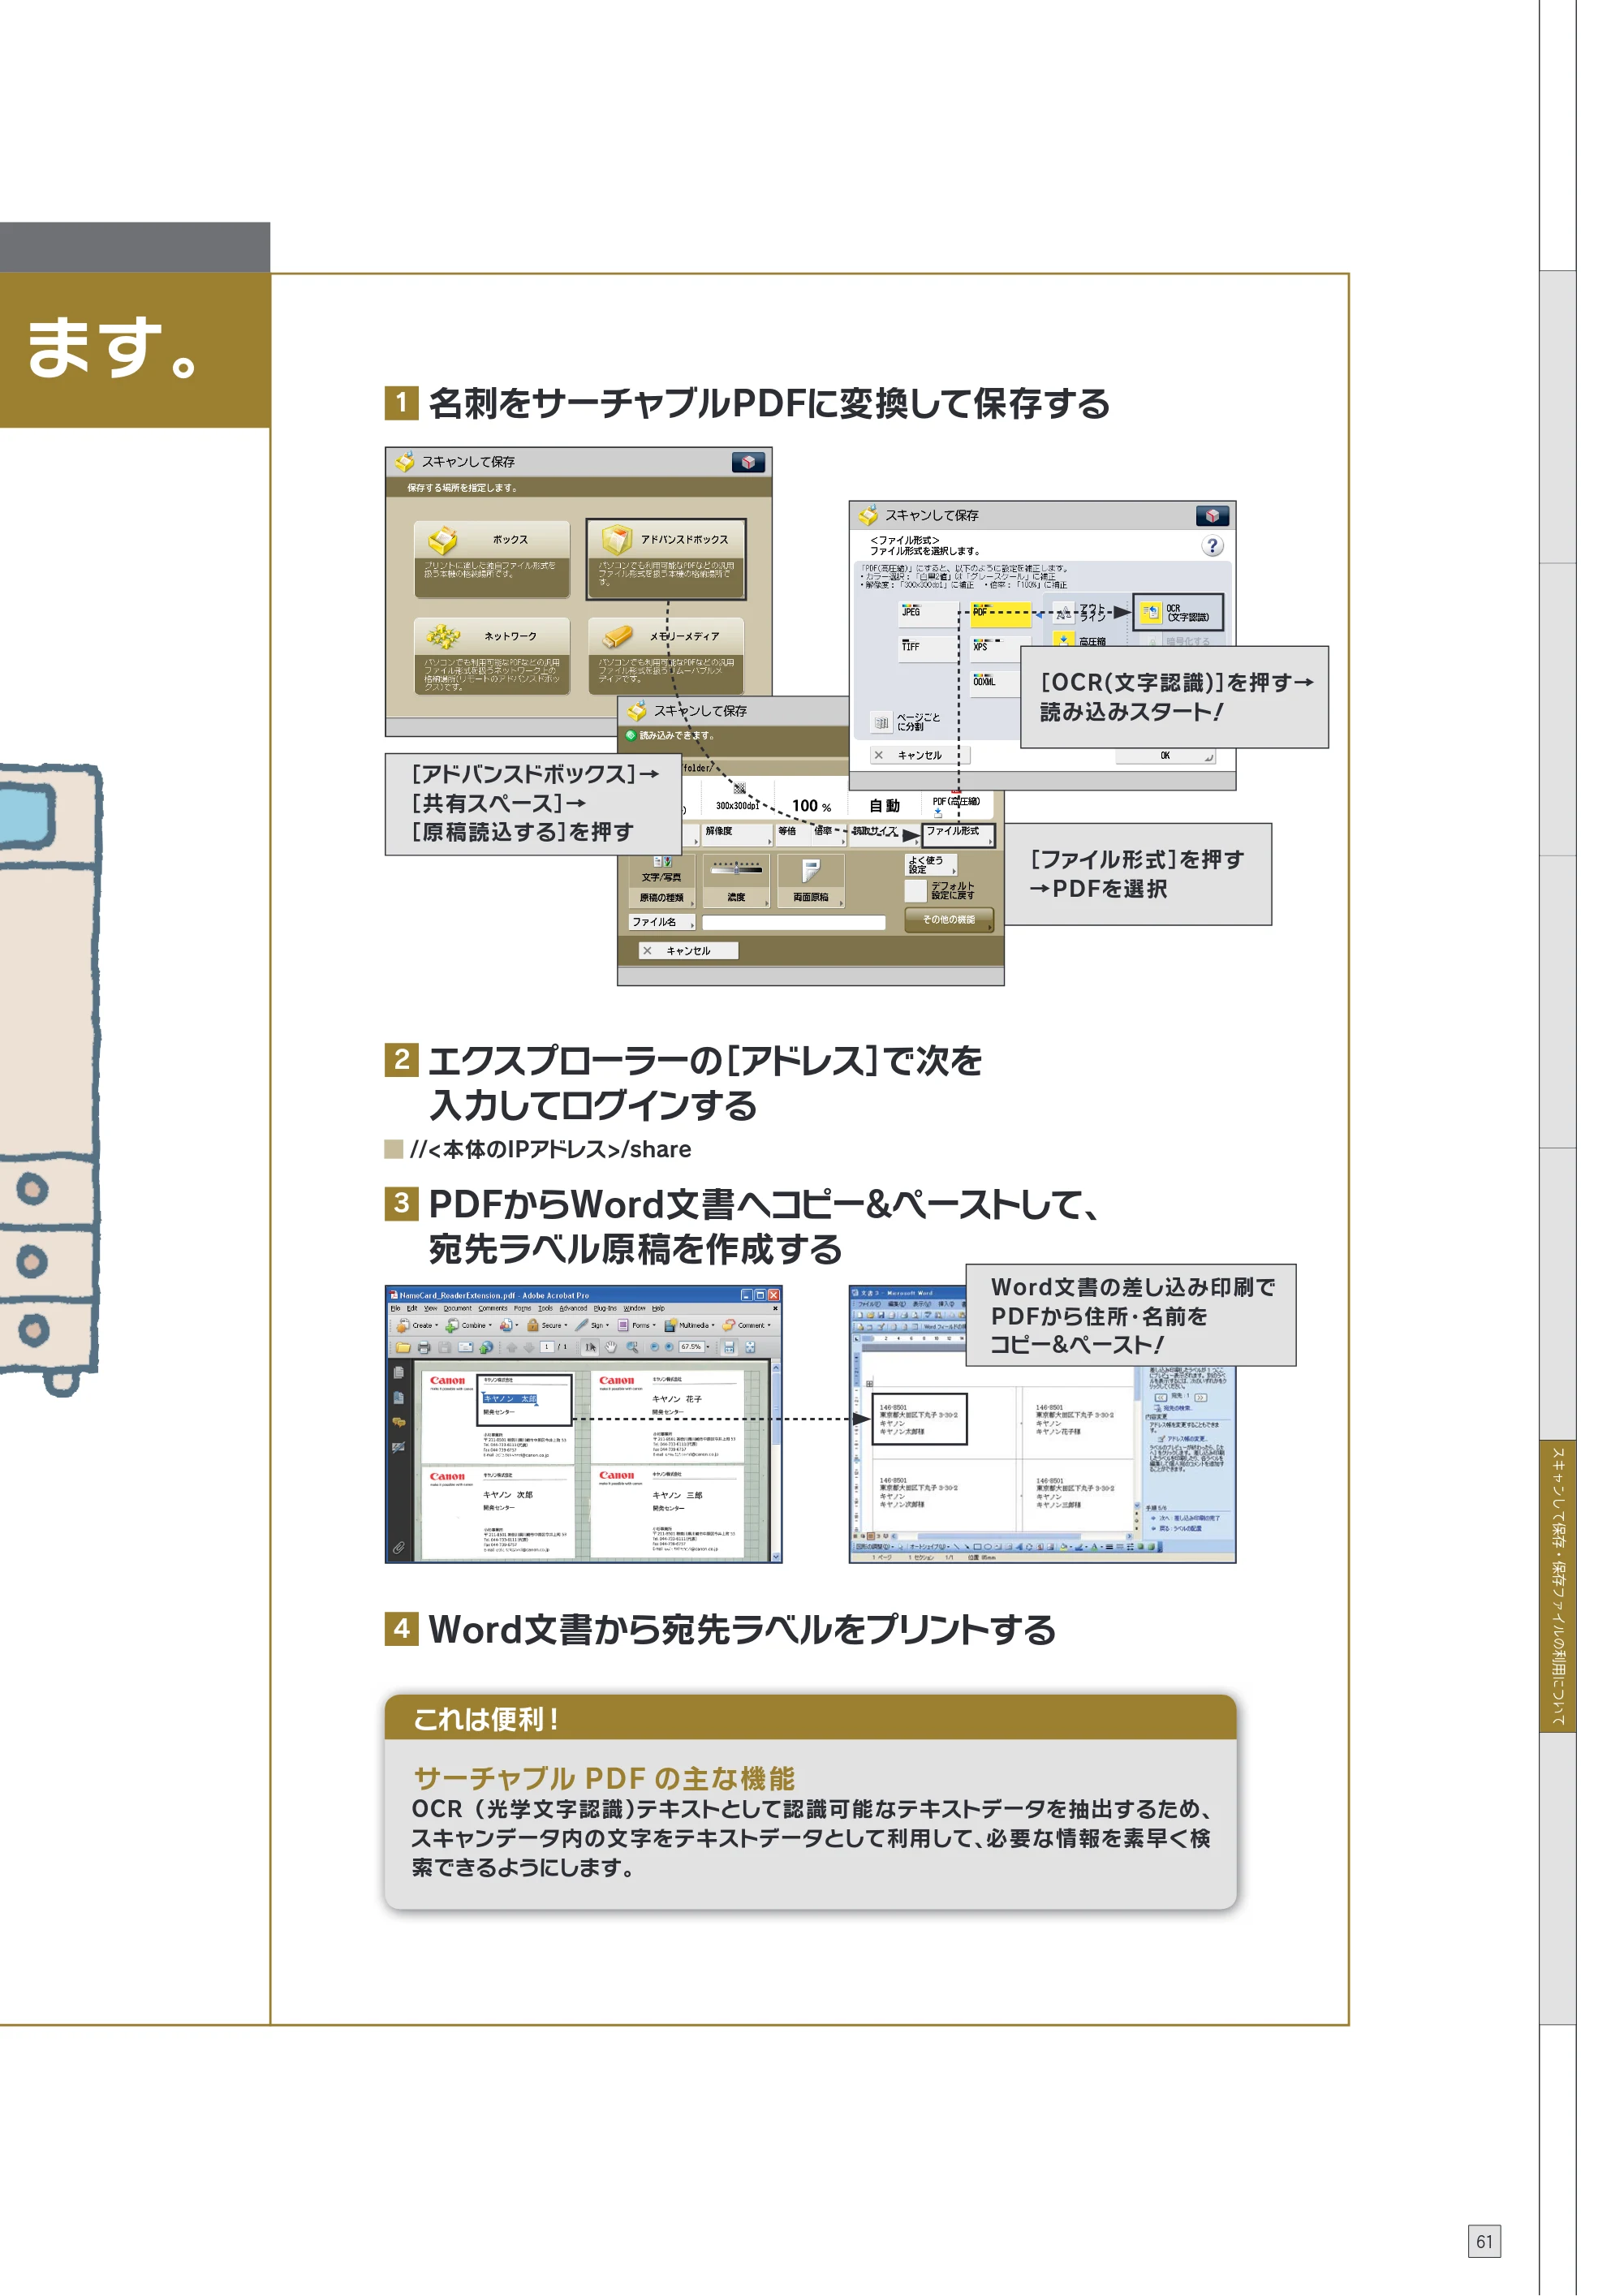Click the Open folder icon in Acrobat
The width and height of the screenshot is (1624, 2296).
pos(403,1348)
